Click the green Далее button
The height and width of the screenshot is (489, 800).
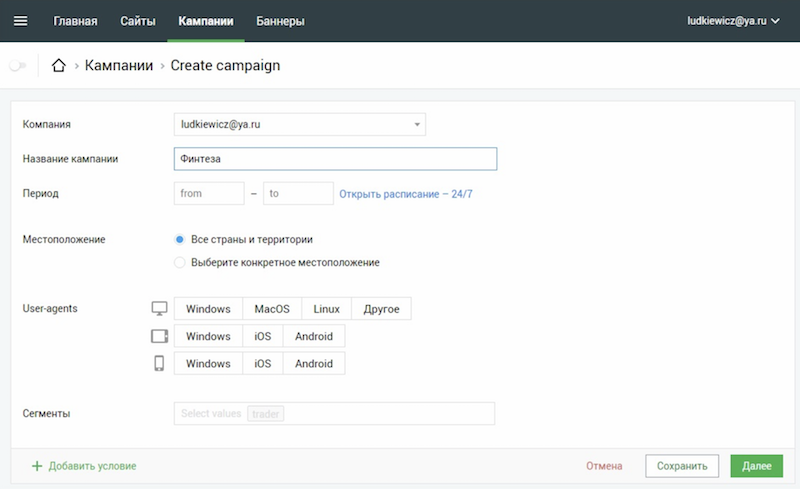point(757,466)
